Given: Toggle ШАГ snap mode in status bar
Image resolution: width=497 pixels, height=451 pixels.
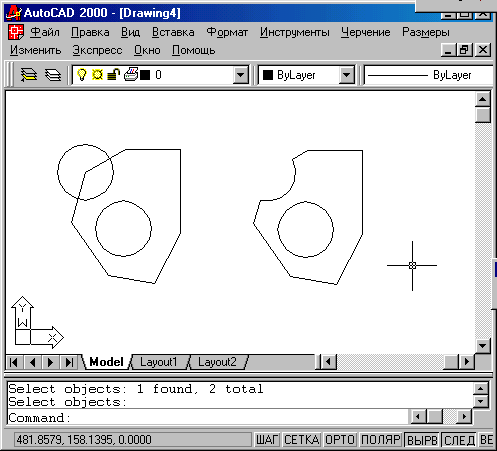Looking at the screenshot, I should [x=267, y=440].
